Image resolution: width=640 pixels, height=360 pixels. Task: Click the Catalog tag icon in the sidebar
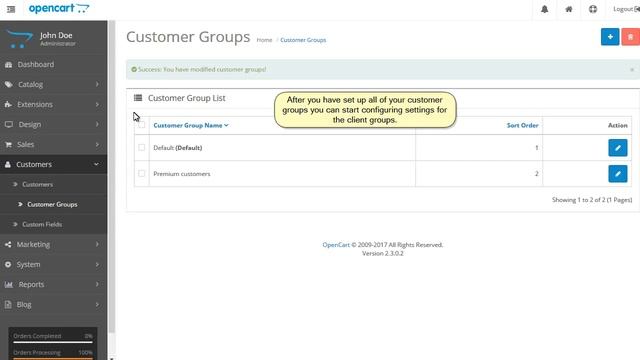point(9,84)
